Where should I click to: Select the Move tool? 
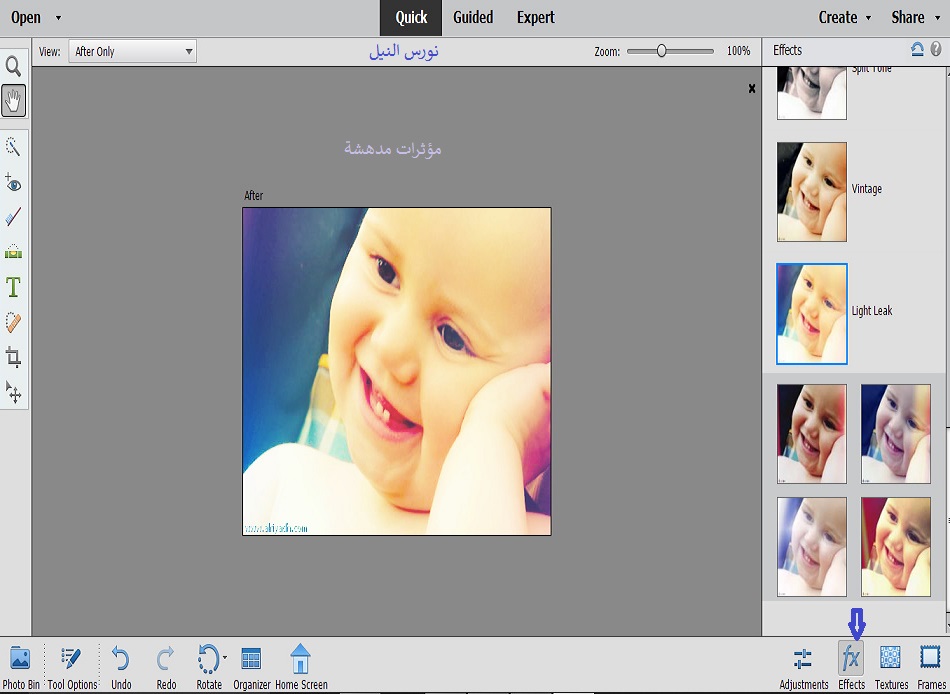tap(14, 391)
